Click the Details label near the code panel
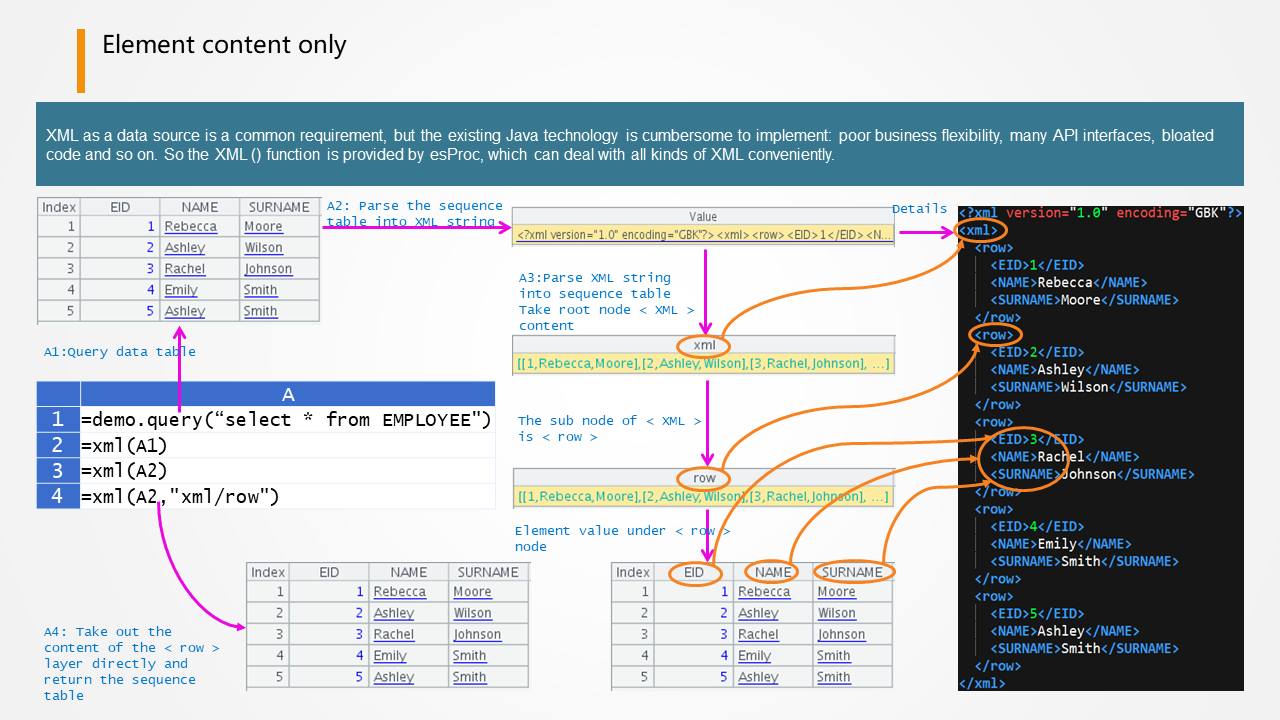 pos(919,209)
